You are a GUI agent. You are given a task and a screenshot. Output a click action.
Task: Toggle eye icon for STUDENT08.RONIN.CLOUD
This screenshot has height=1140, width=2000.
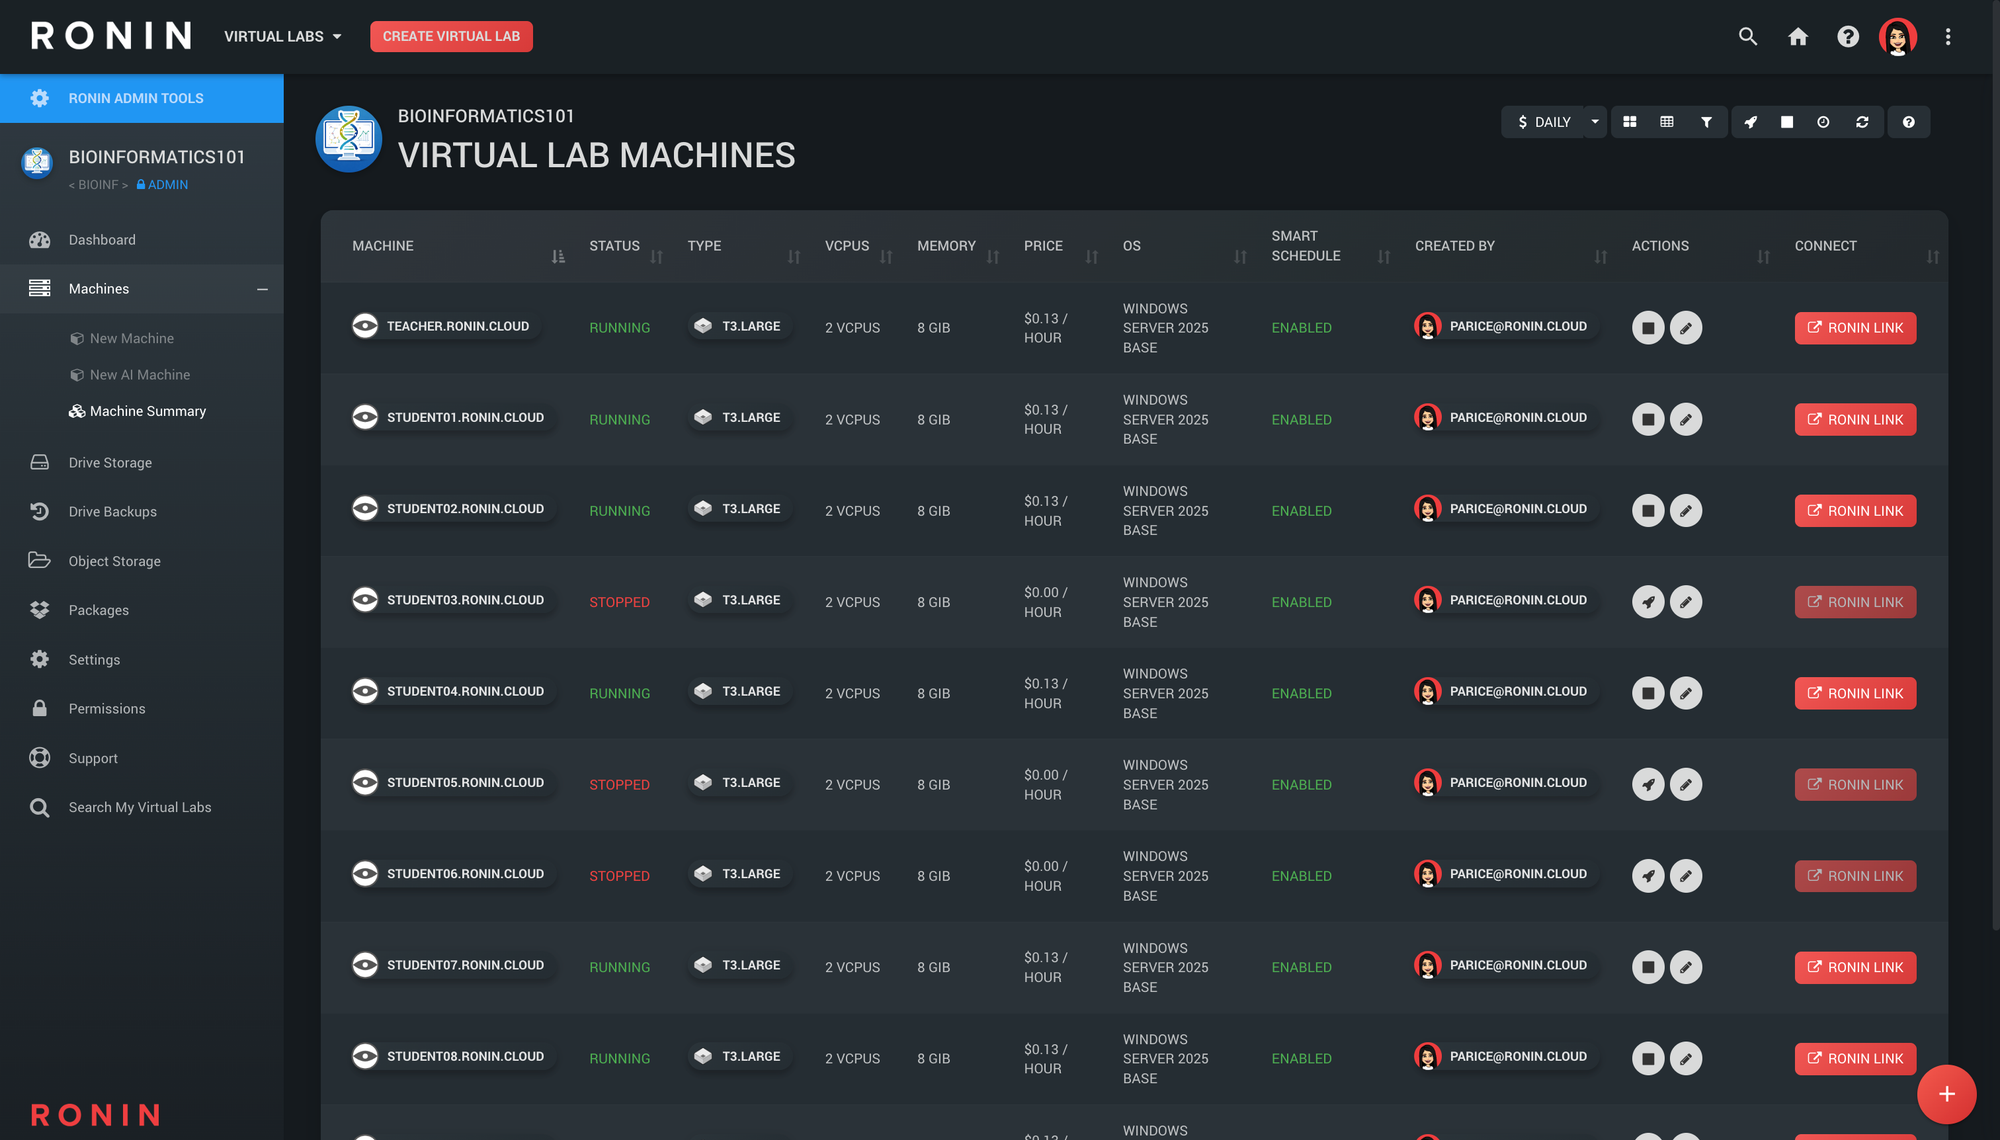click(365, 1057)
